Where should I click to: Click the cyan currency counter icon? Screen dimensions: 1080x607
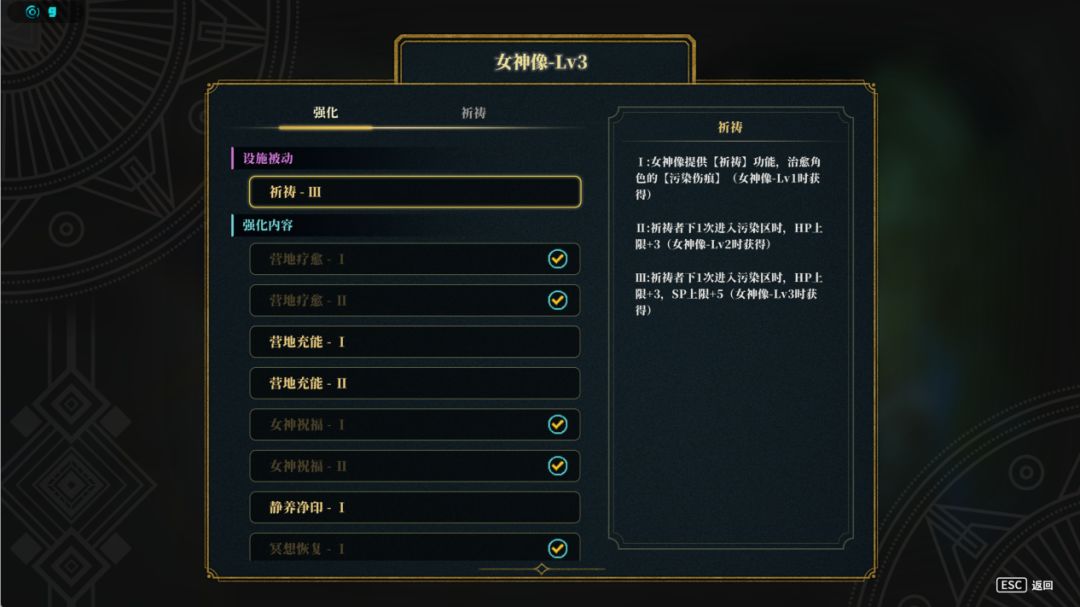(52, 12)
